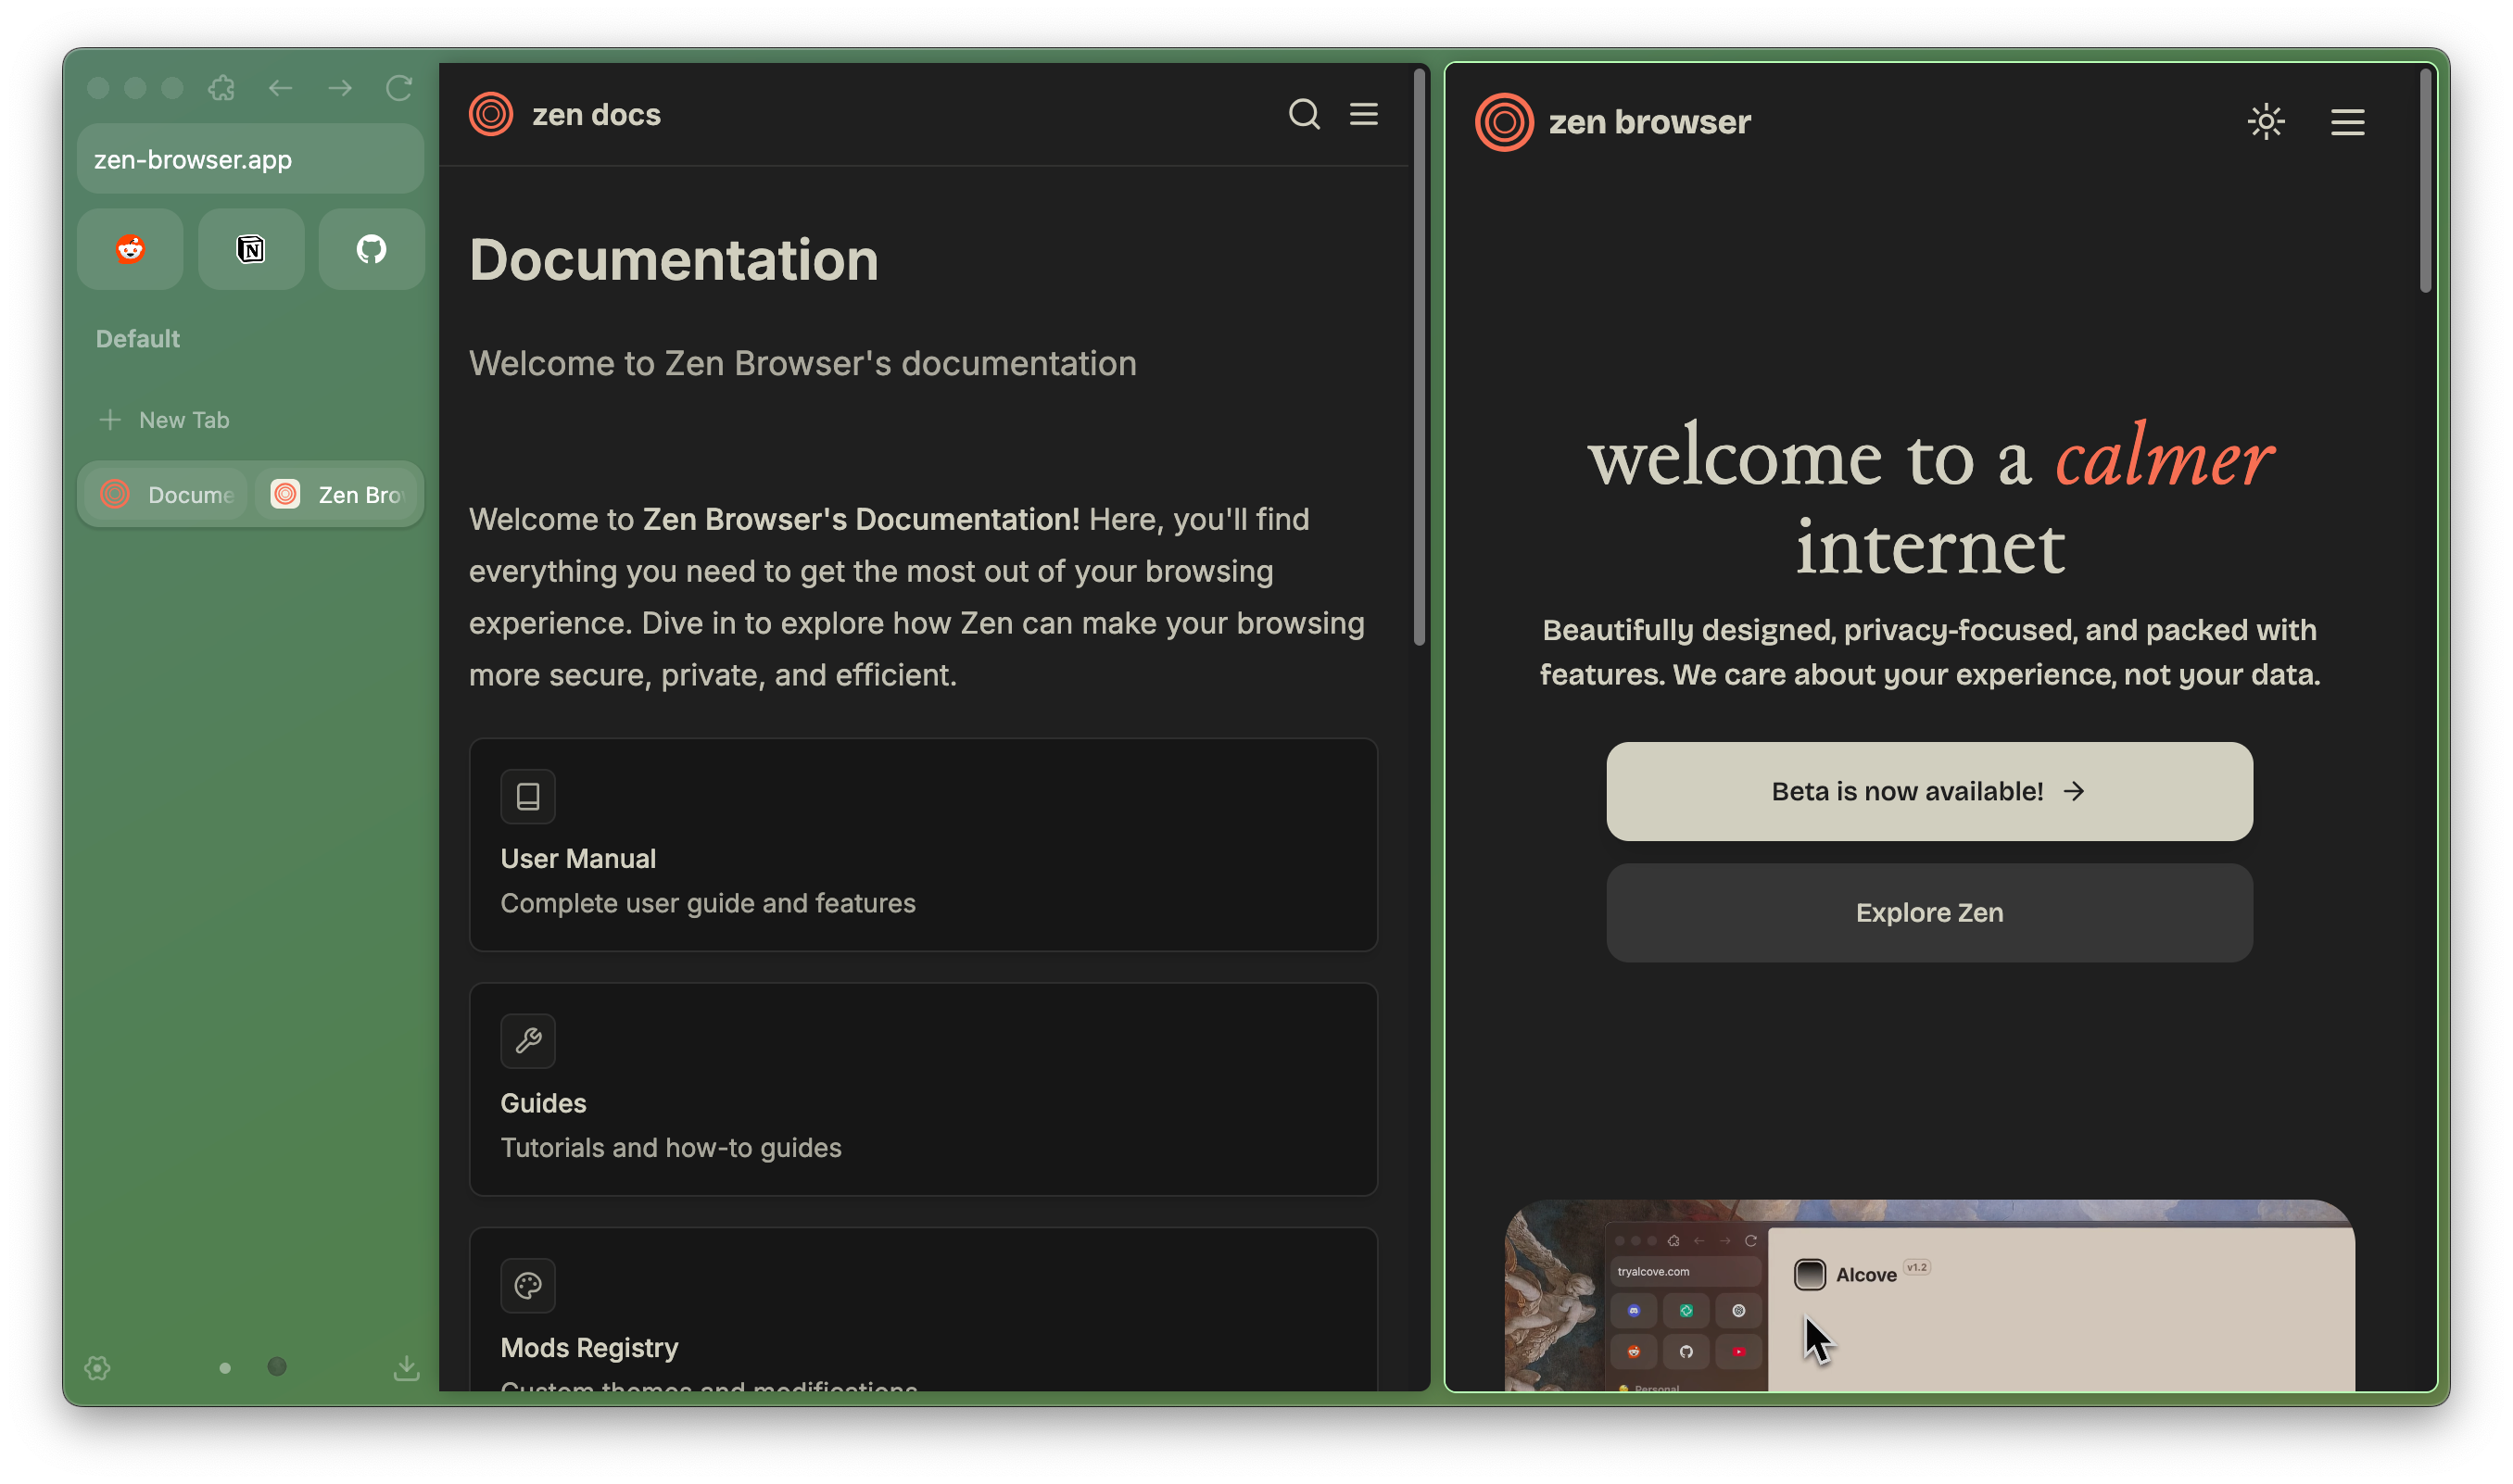Click the zen docs logo

click(491, 114)
